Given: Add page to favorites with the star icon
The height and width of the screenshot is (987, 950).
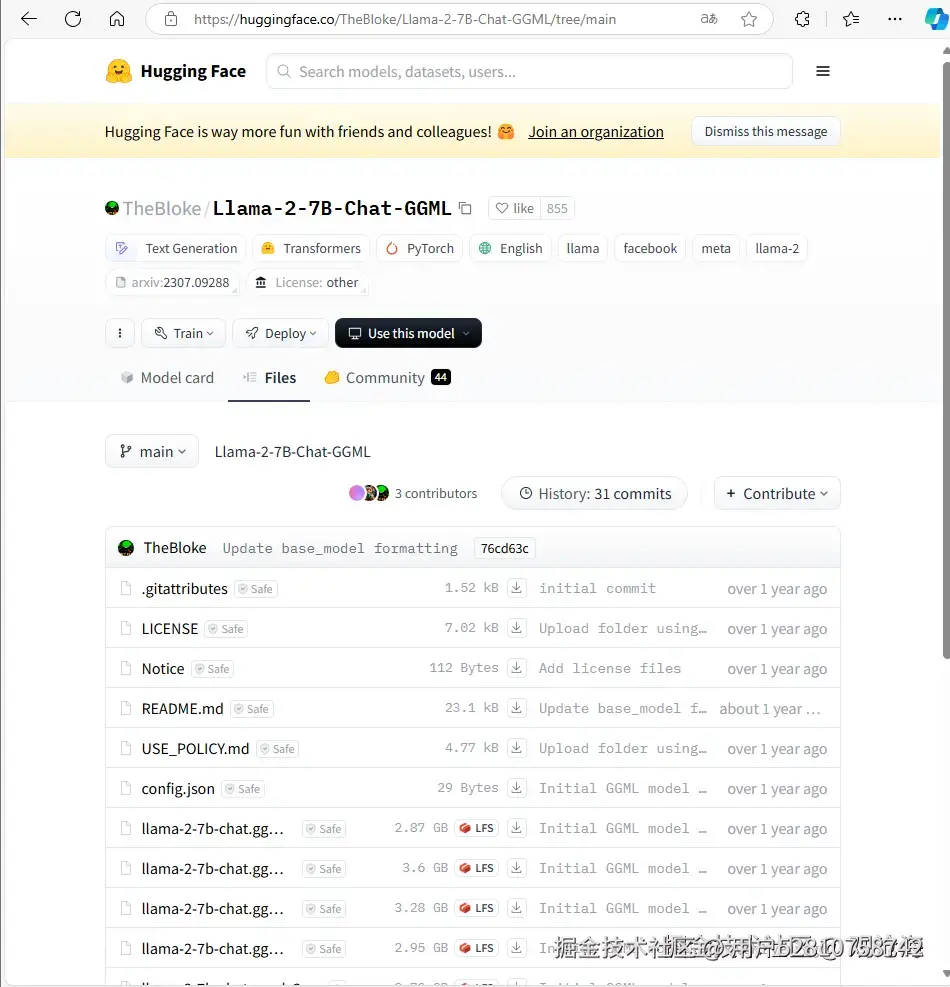Looking at the screenshot, I should [749, 20].
